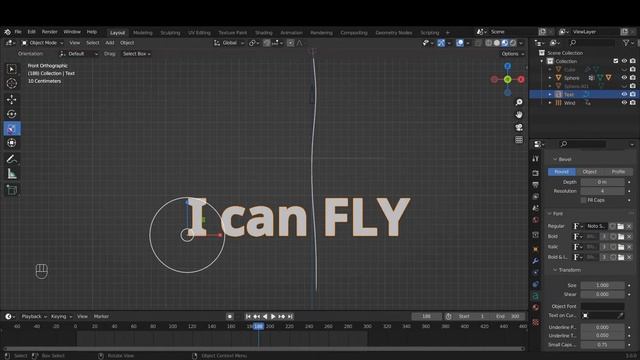
Task: Expand the Sphere object in outliner
Action: pyautogui.click(x=550, y=78)
